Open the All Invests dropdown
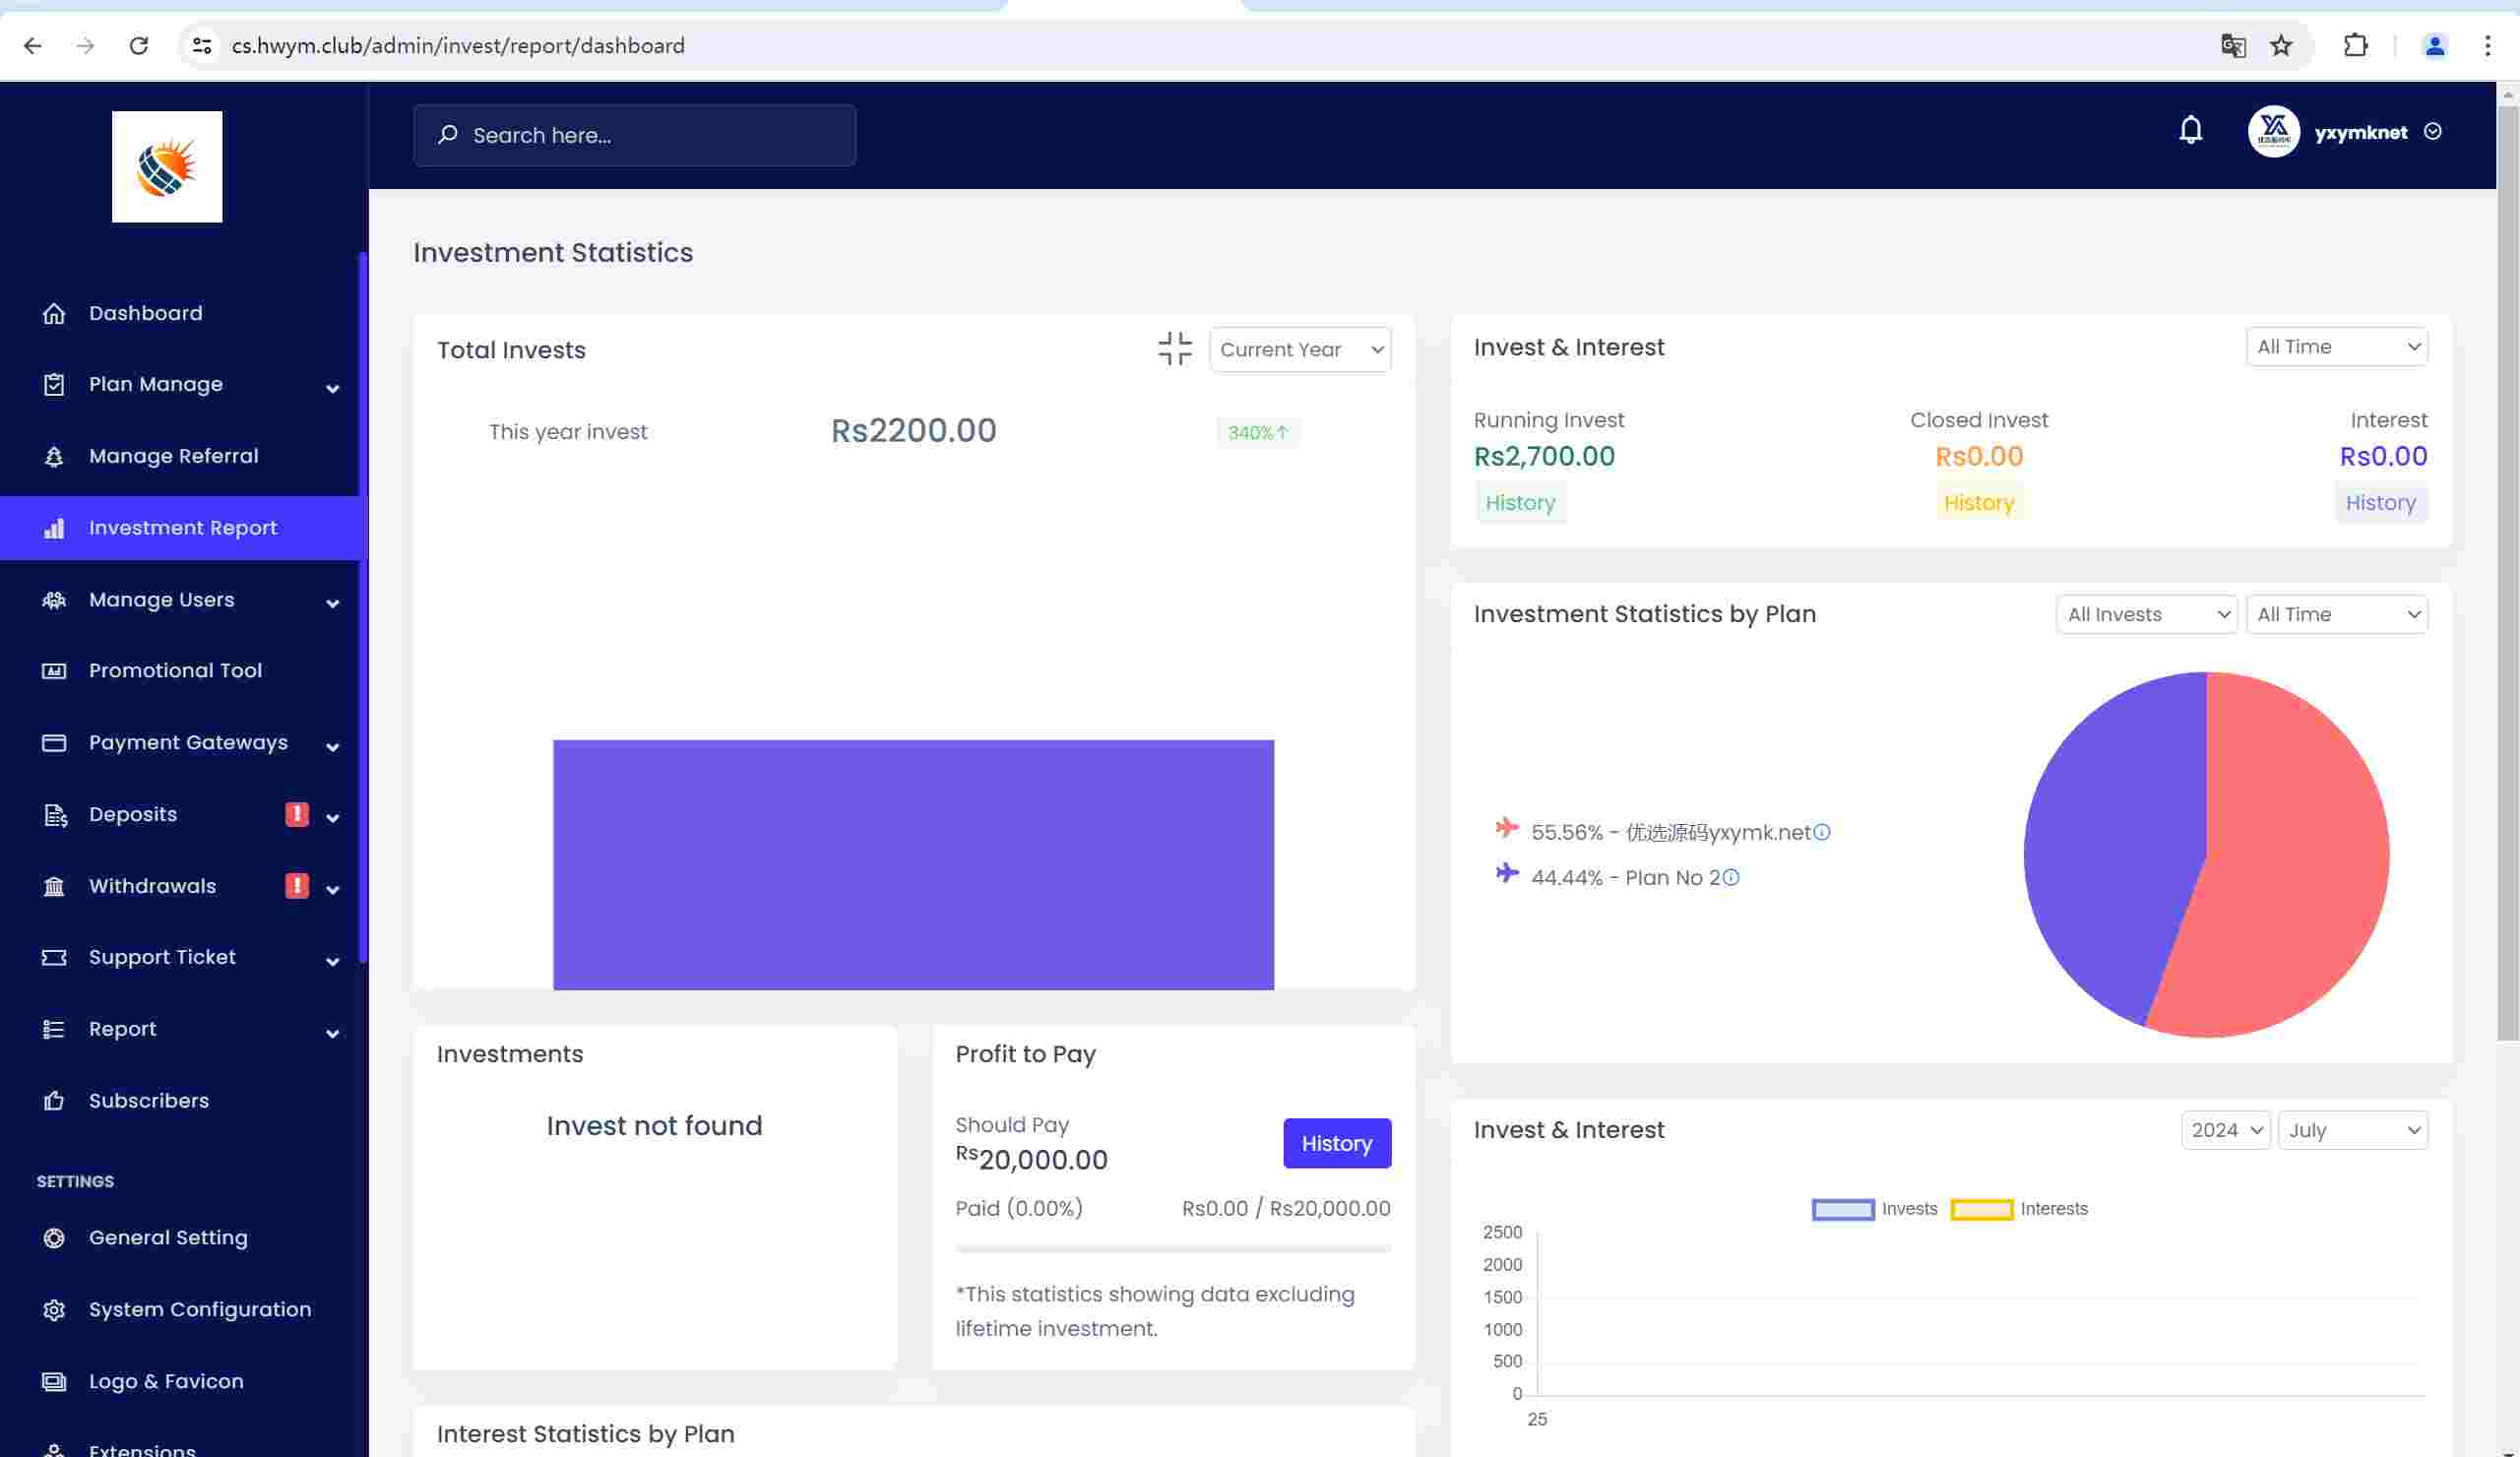 pos(2148,615)
